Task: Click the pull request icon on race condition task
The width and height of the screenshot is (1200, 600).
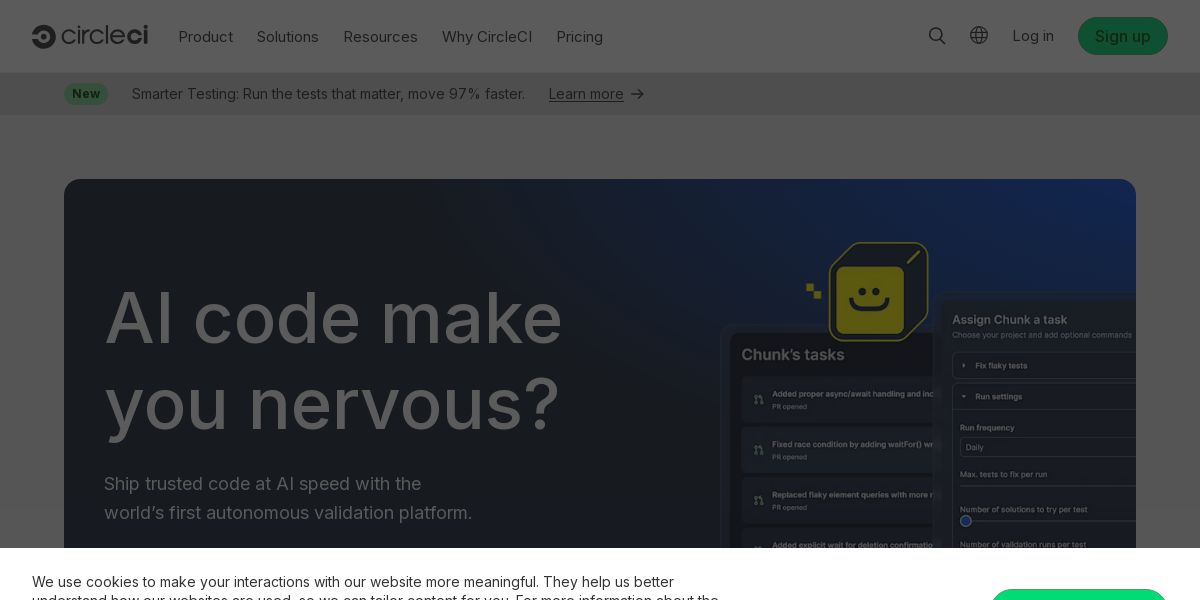Action: (x=758, y=450)
